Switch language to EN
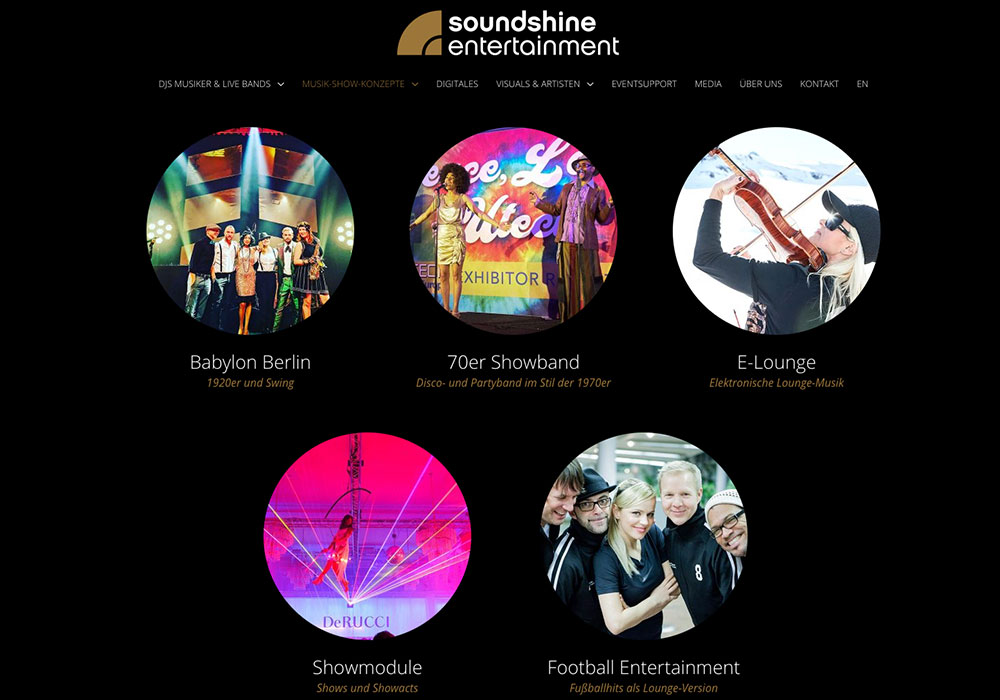This screenshot has width=1000, height=700. click(x=862, y=84)
